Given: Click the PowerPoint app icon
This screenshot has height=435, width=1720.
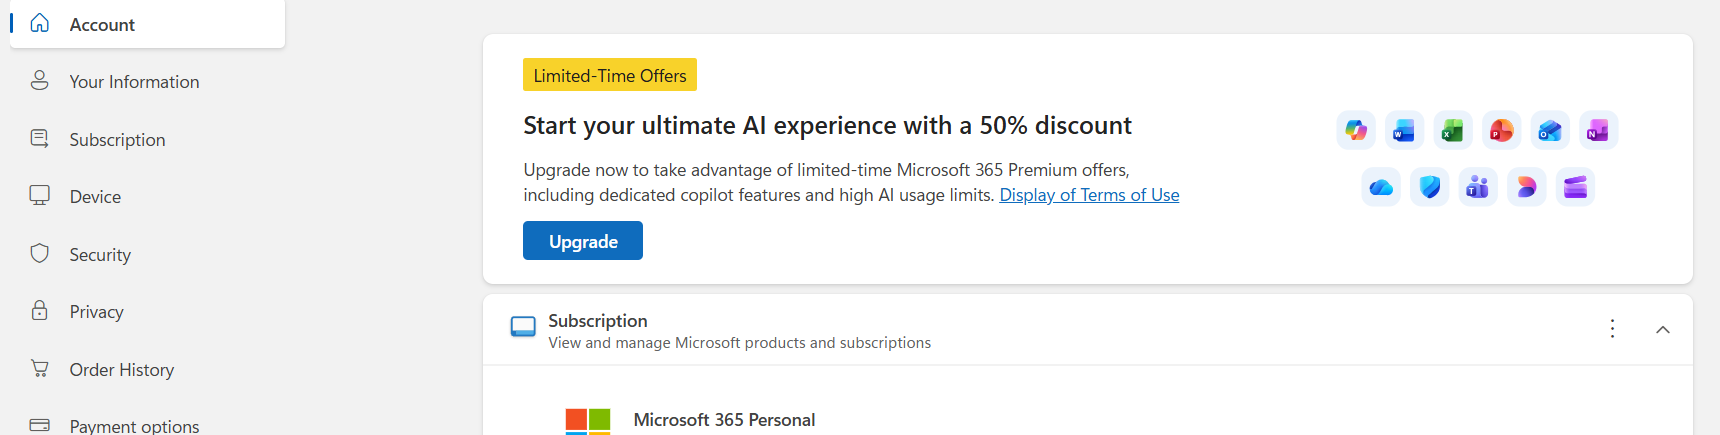Looking at the screenshot, I should (x=1502, y=130).
